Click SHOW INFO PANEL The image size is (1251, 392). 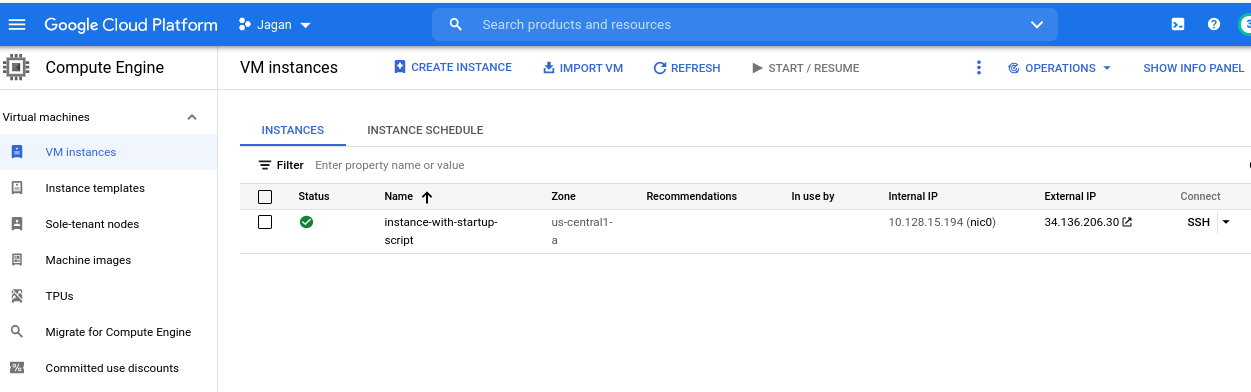click(1194, 68)
